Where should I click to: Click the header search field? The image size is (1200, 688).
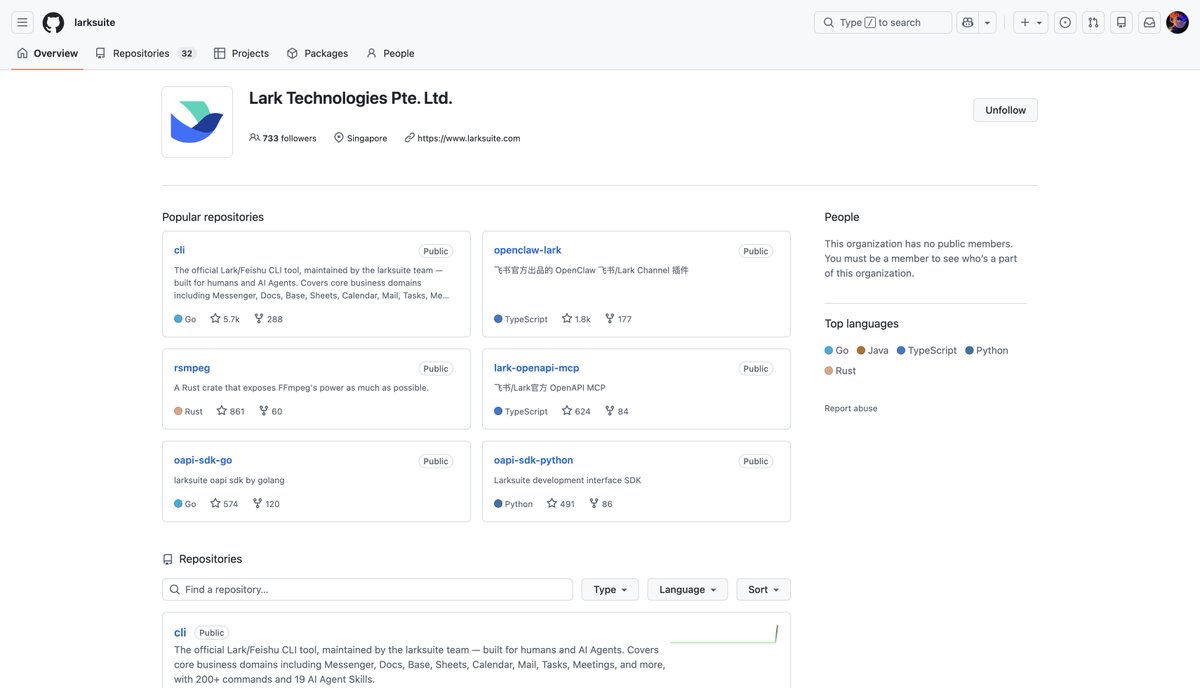pyautogui.click(x=883, y=22)
